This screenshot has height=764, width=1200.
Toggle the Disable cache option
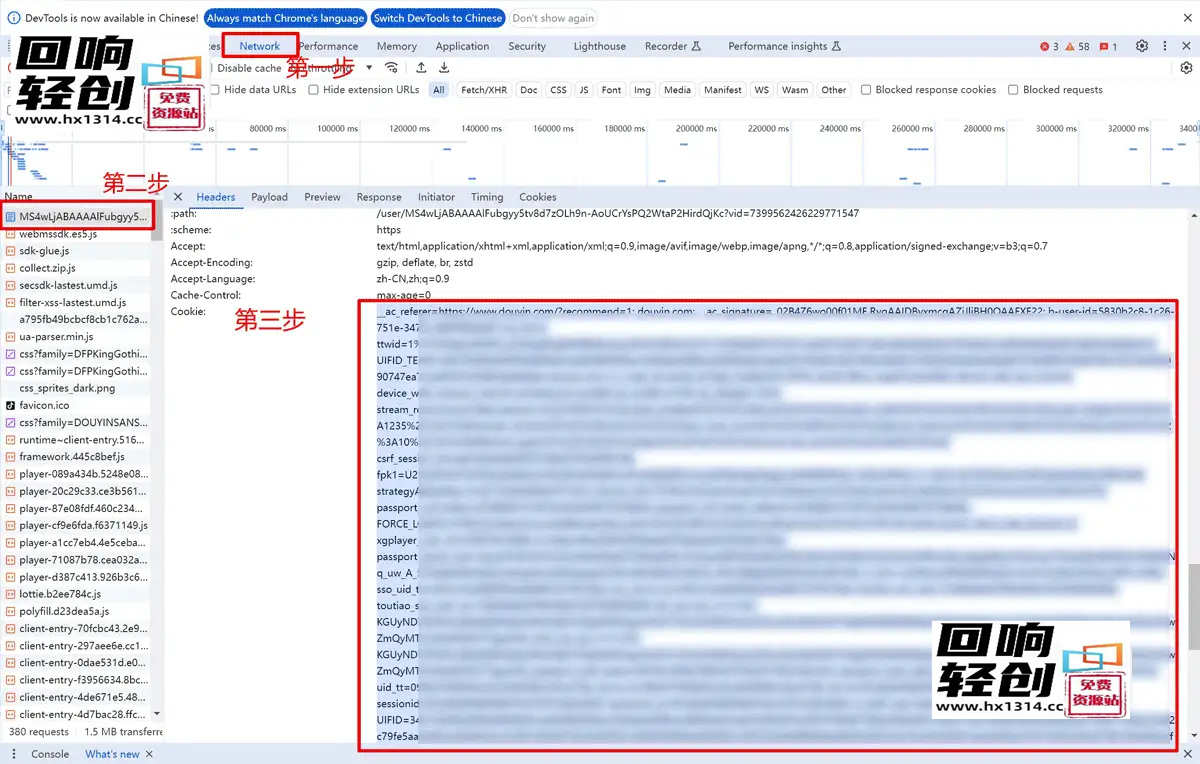click(x=249, y=68)
